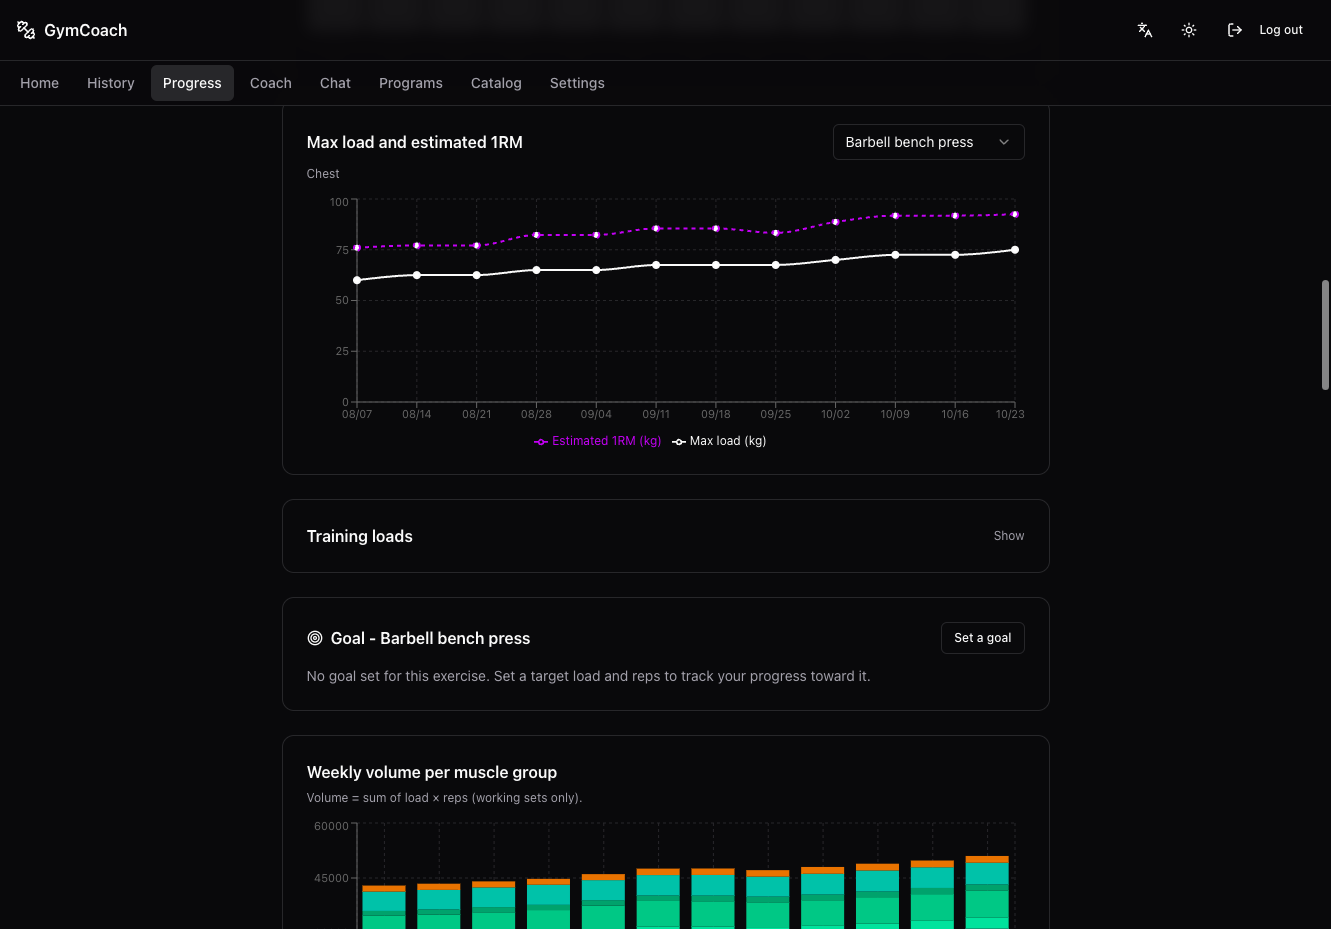Open the Chat tab

(335, 83)
